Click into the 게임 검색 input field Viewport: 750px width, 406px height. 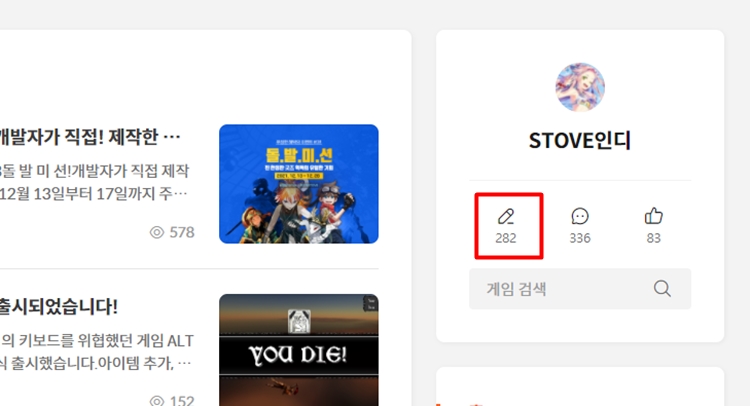point(580,289)
